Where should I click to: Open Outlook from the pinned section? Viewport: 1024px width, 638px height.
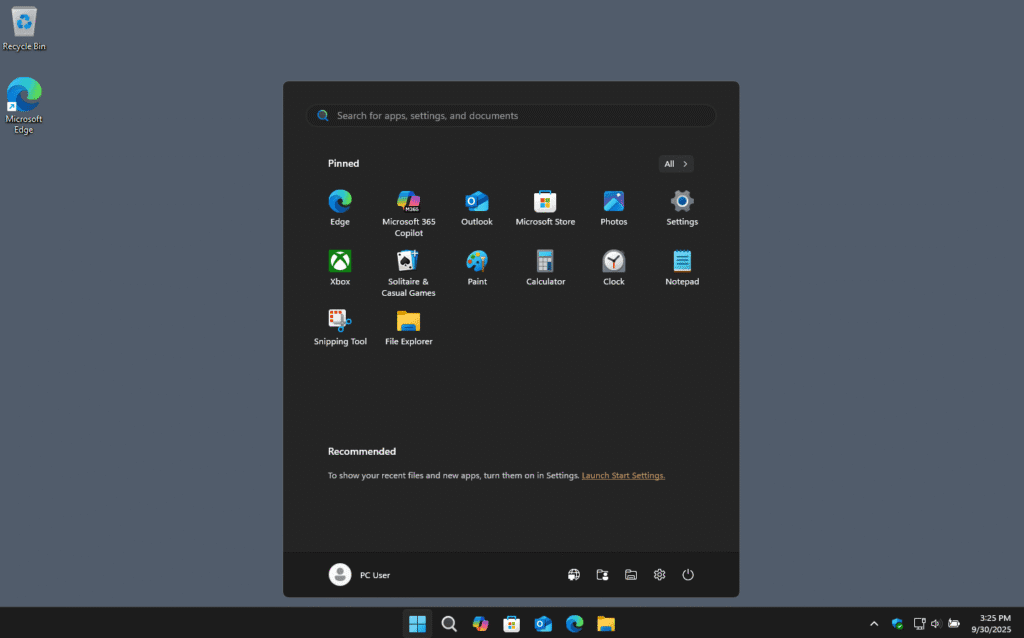click(x=477, y=201)
